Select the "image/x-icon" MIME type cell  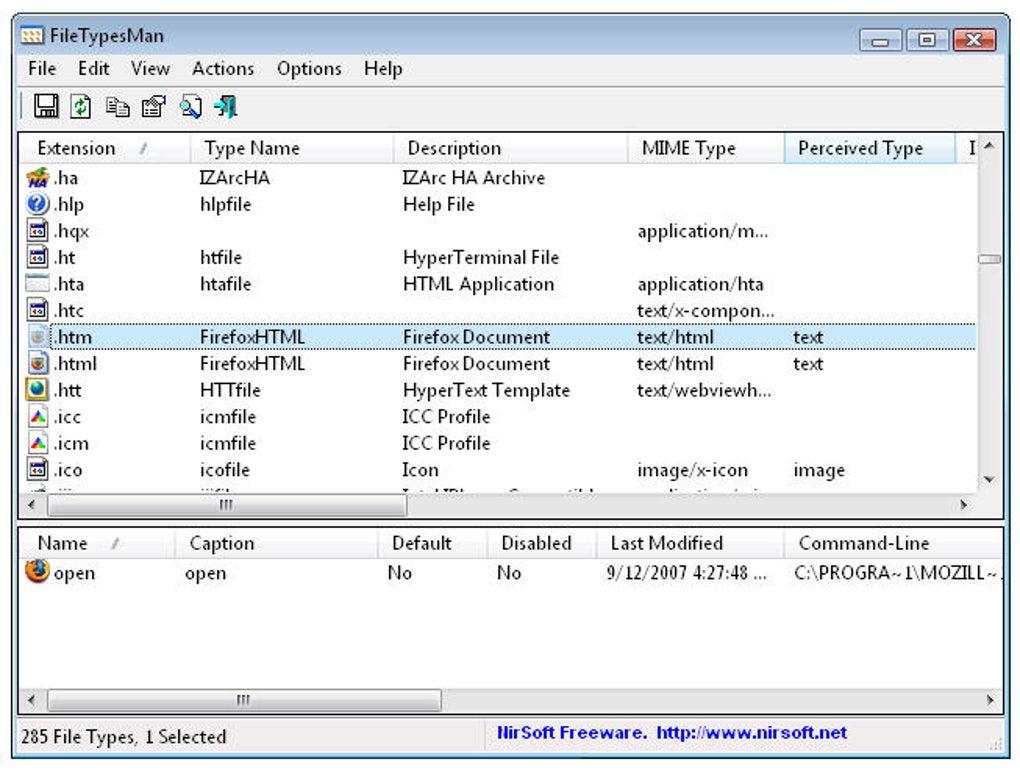[692, 470]
